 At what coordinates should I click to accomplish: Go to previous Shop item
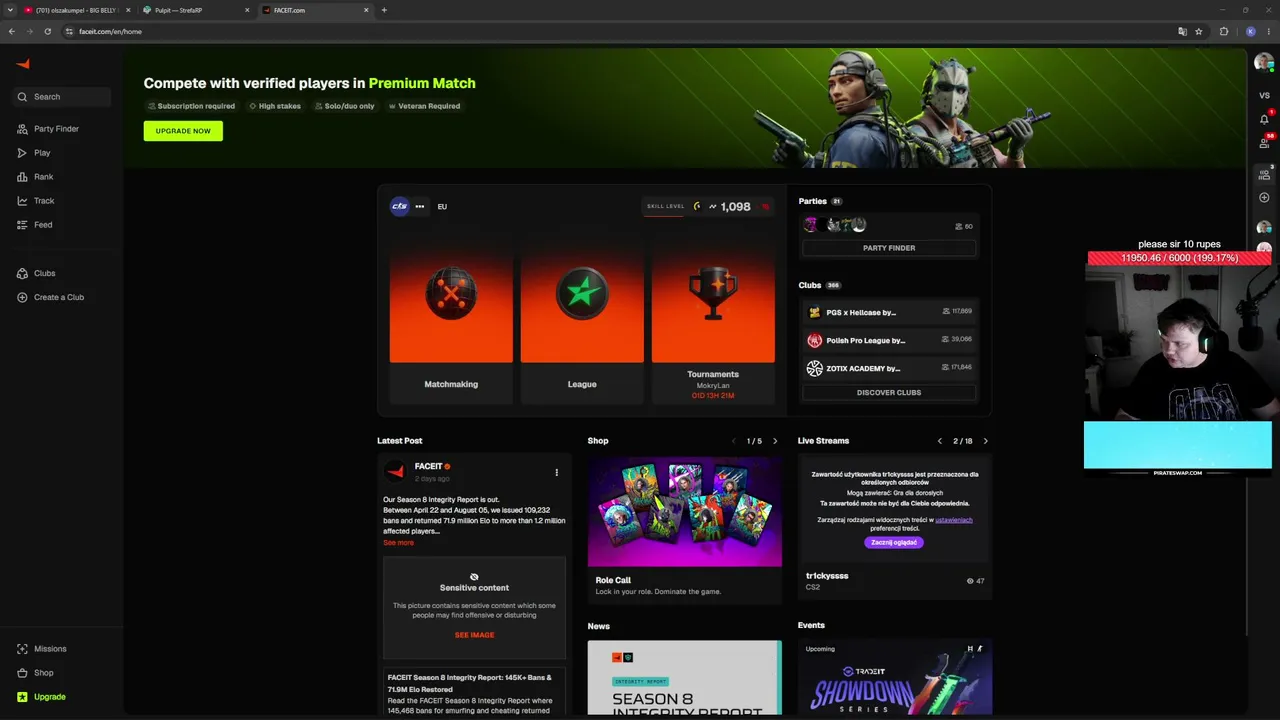pos(733,441)
